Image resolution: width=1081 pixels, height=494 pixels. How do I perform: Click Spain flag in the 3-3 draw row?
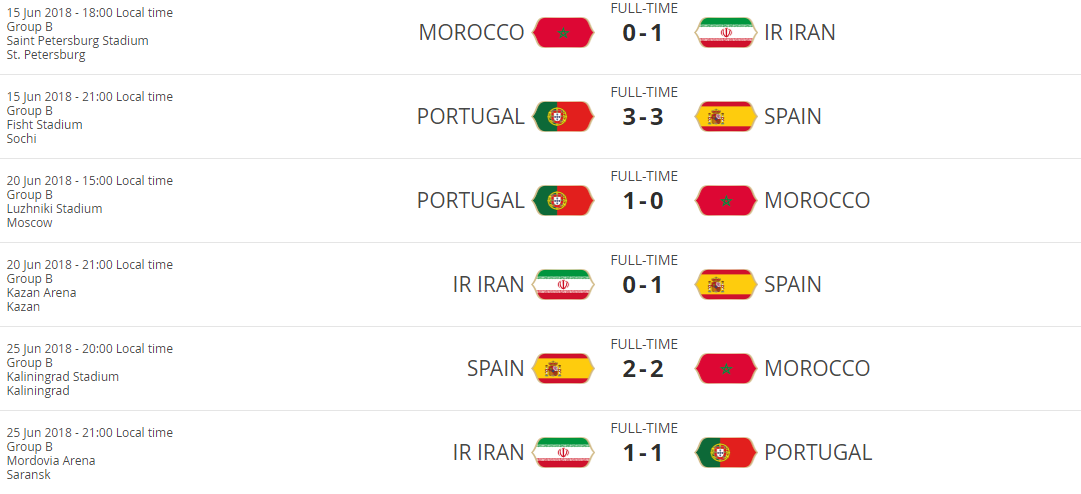tap(726, 116)
